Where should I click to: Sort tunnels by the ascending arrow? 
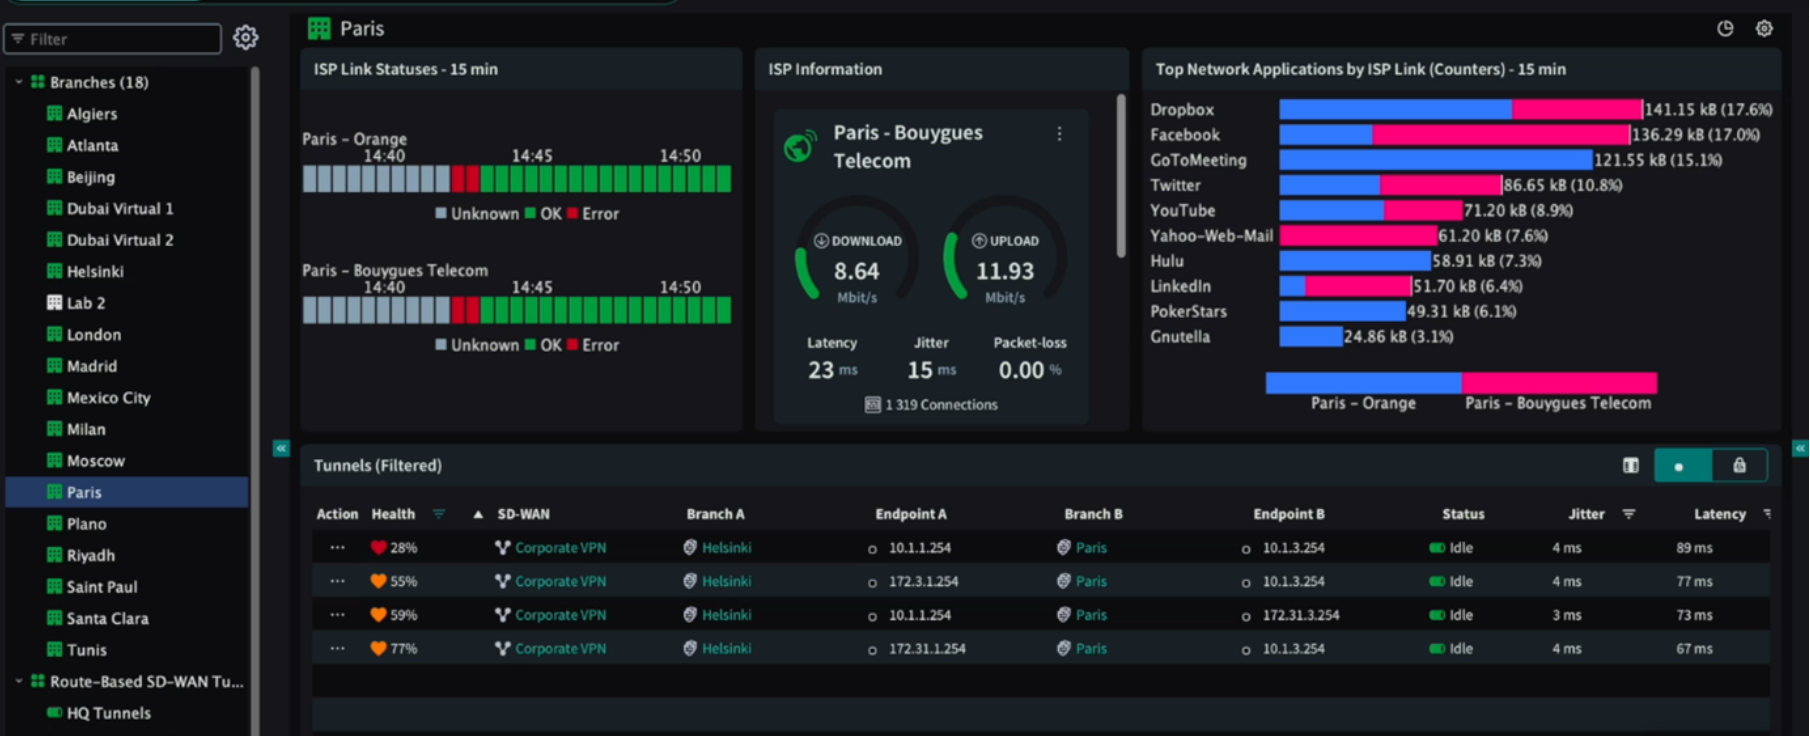pos(478,514)
